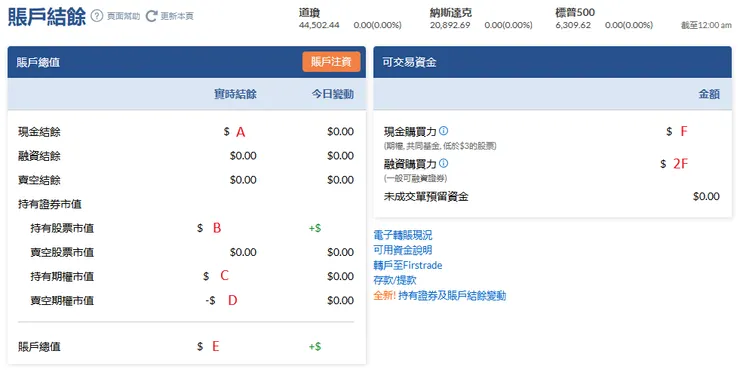Click the 現金購買力 label

[x=410, y=132]
